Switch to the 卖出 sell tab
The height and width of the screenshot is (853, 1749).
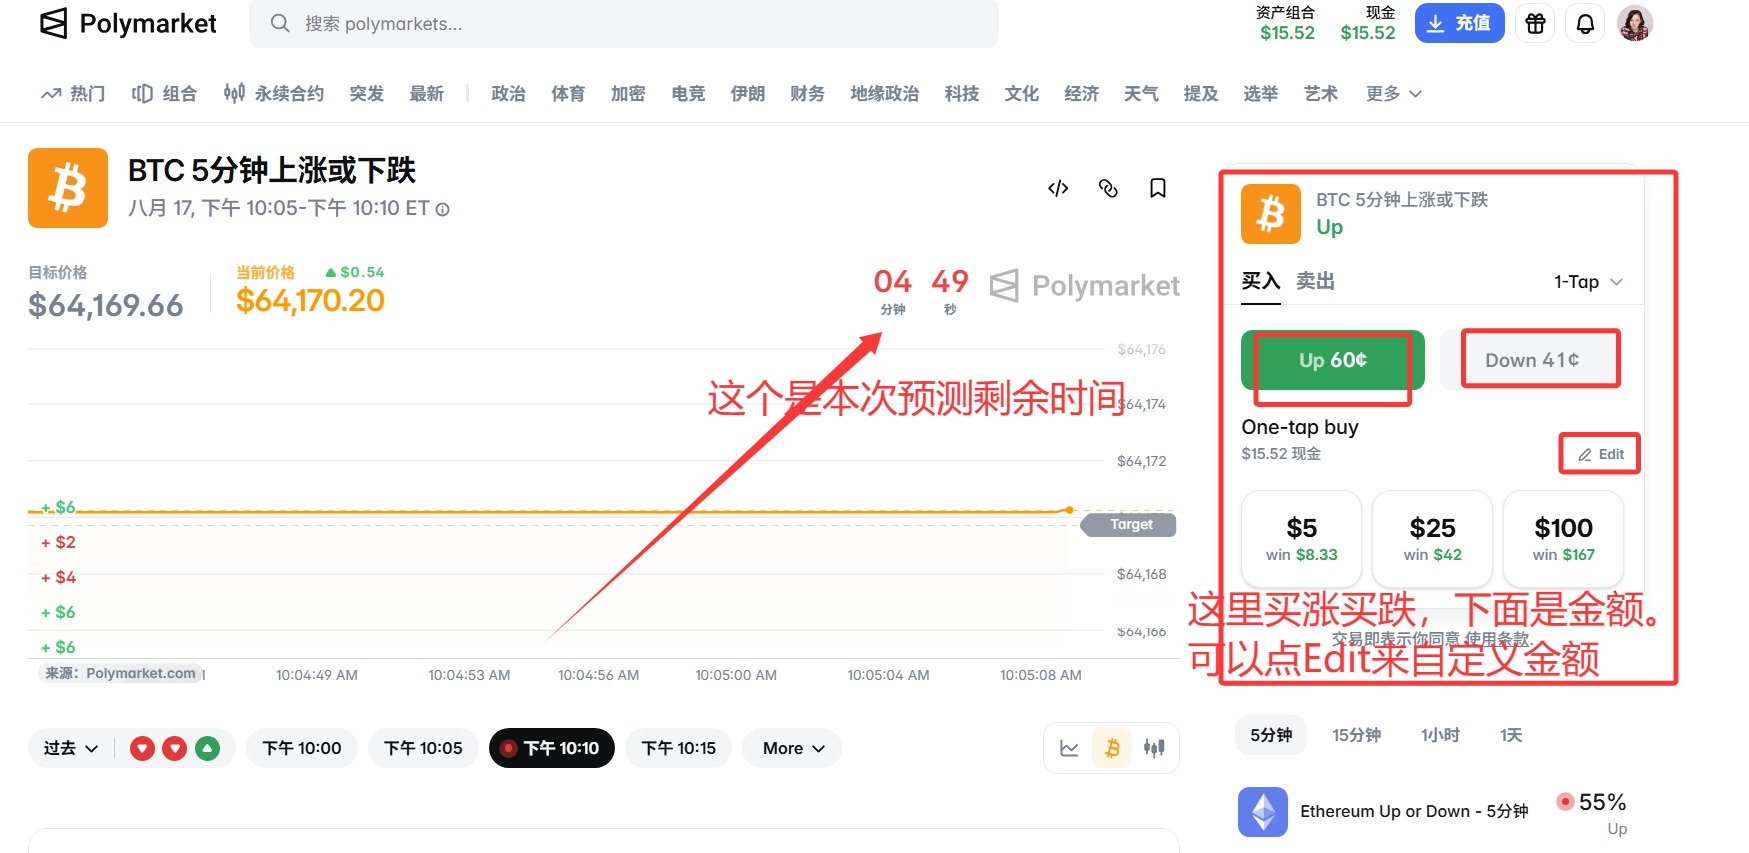pyautogui.click(x=1316, y=281)
